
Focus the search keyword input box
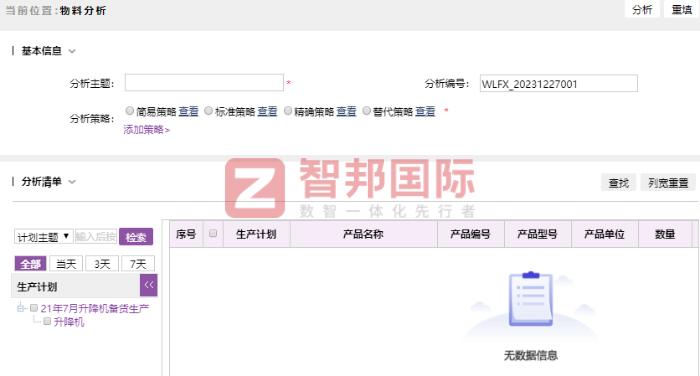[96, 236]
